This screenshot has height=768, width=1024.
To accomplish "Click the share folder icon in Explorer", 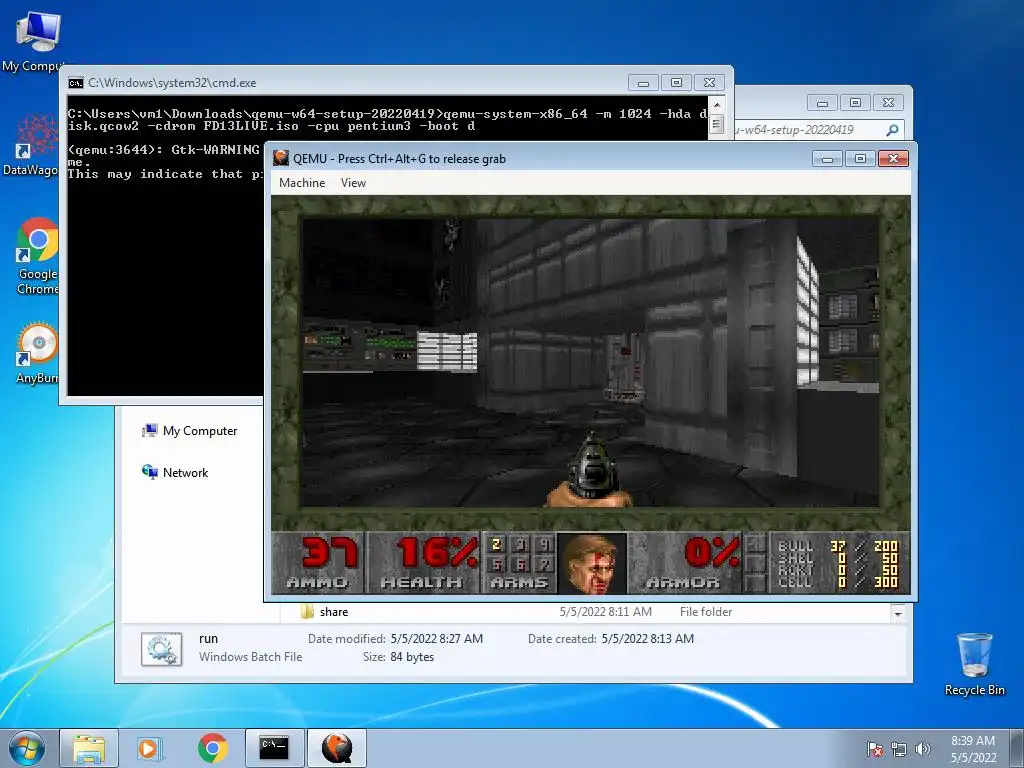I will 307,612.
